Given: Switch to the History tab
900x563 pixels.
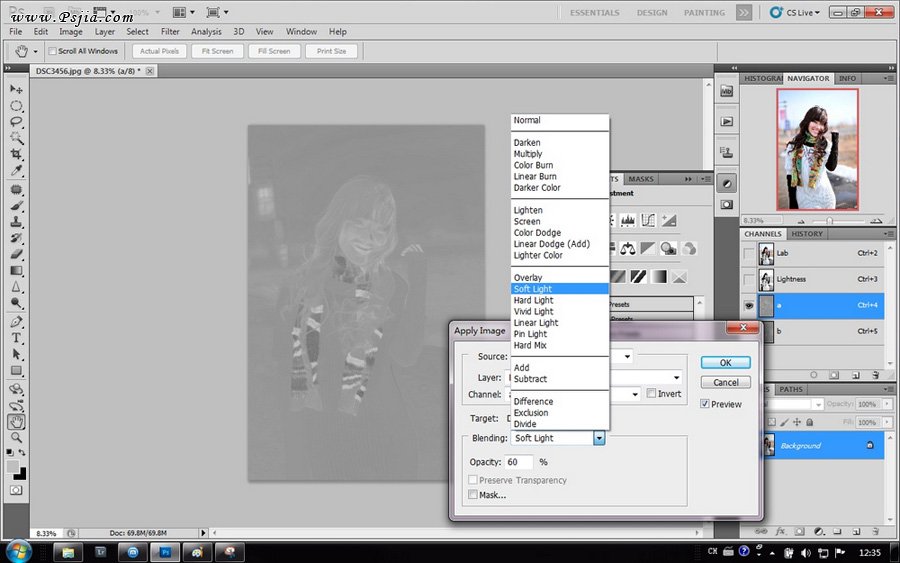Looking at the screenshot, I should [807, 234].
